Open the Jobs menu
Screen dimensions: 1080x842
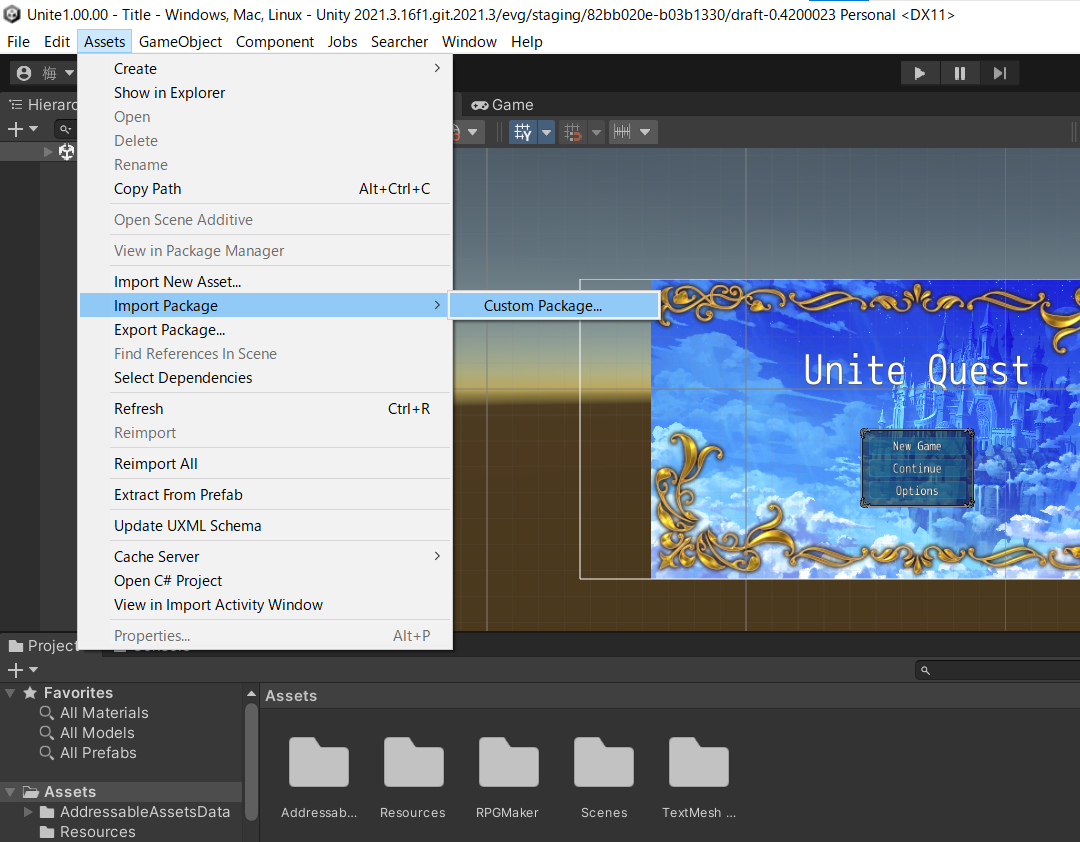point(342,42)
